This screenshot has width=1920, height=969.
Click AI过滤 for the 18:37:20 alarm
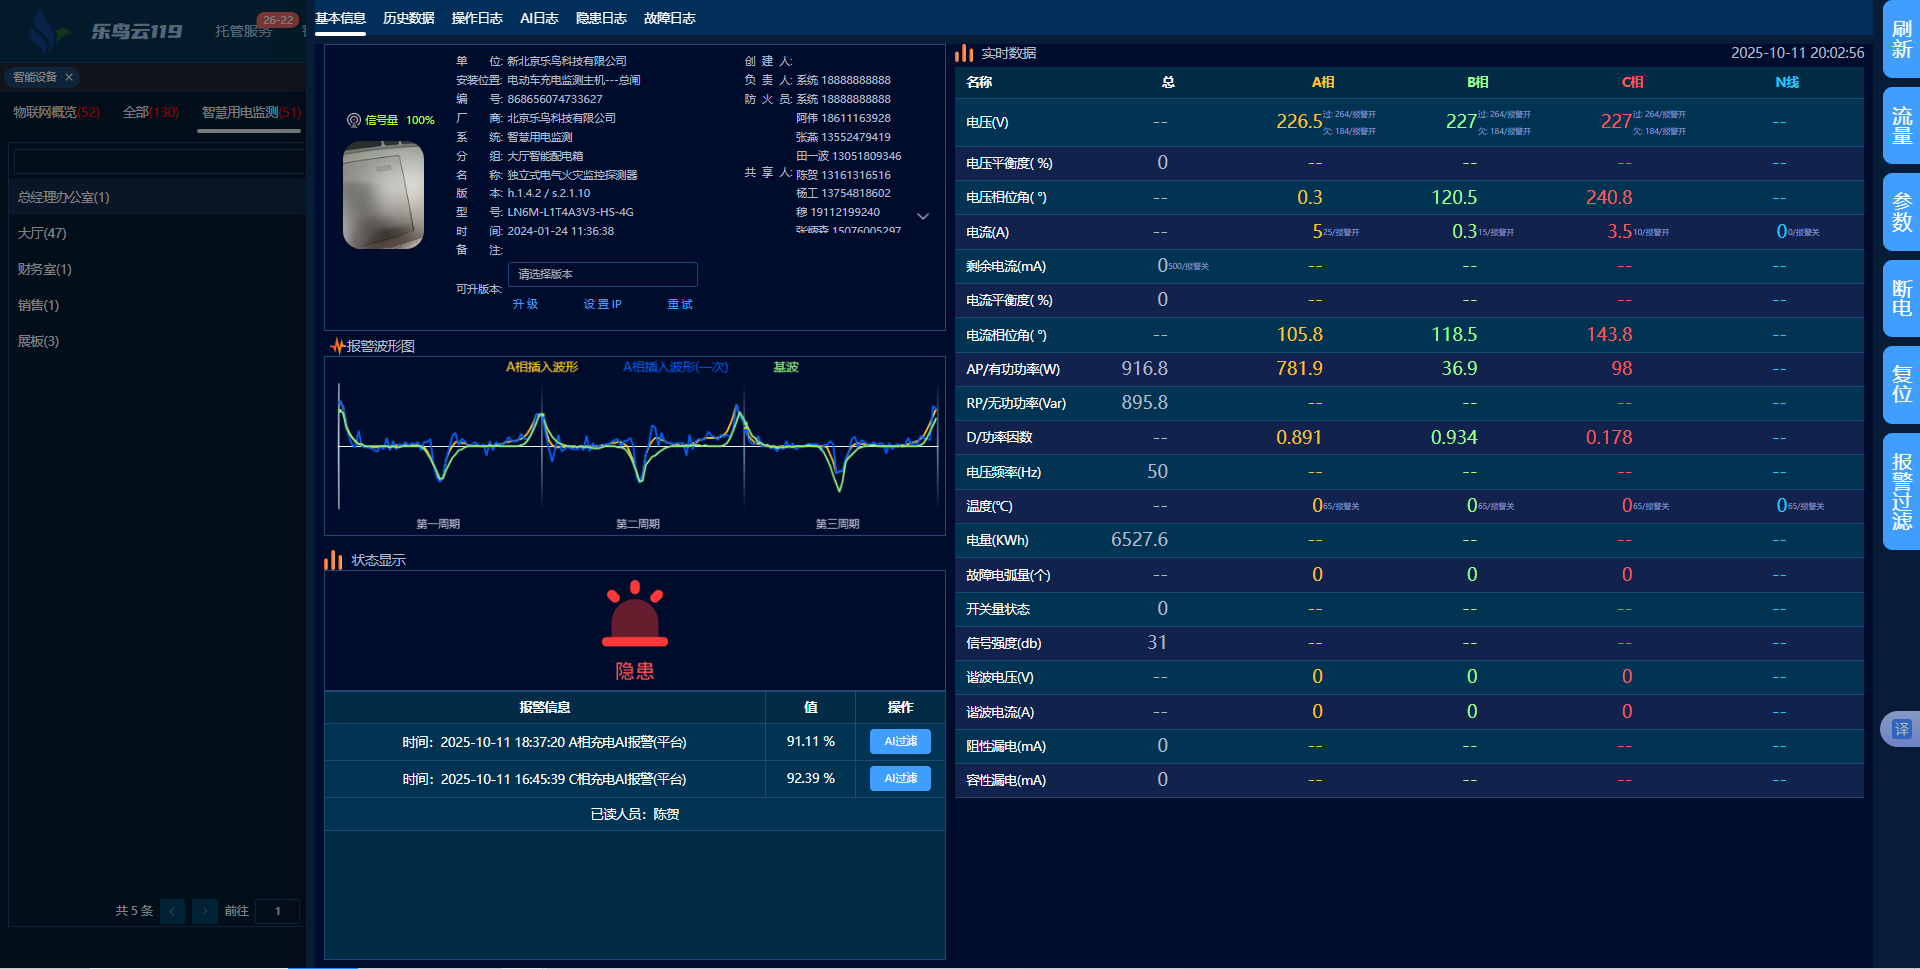(x=900, y=741)
